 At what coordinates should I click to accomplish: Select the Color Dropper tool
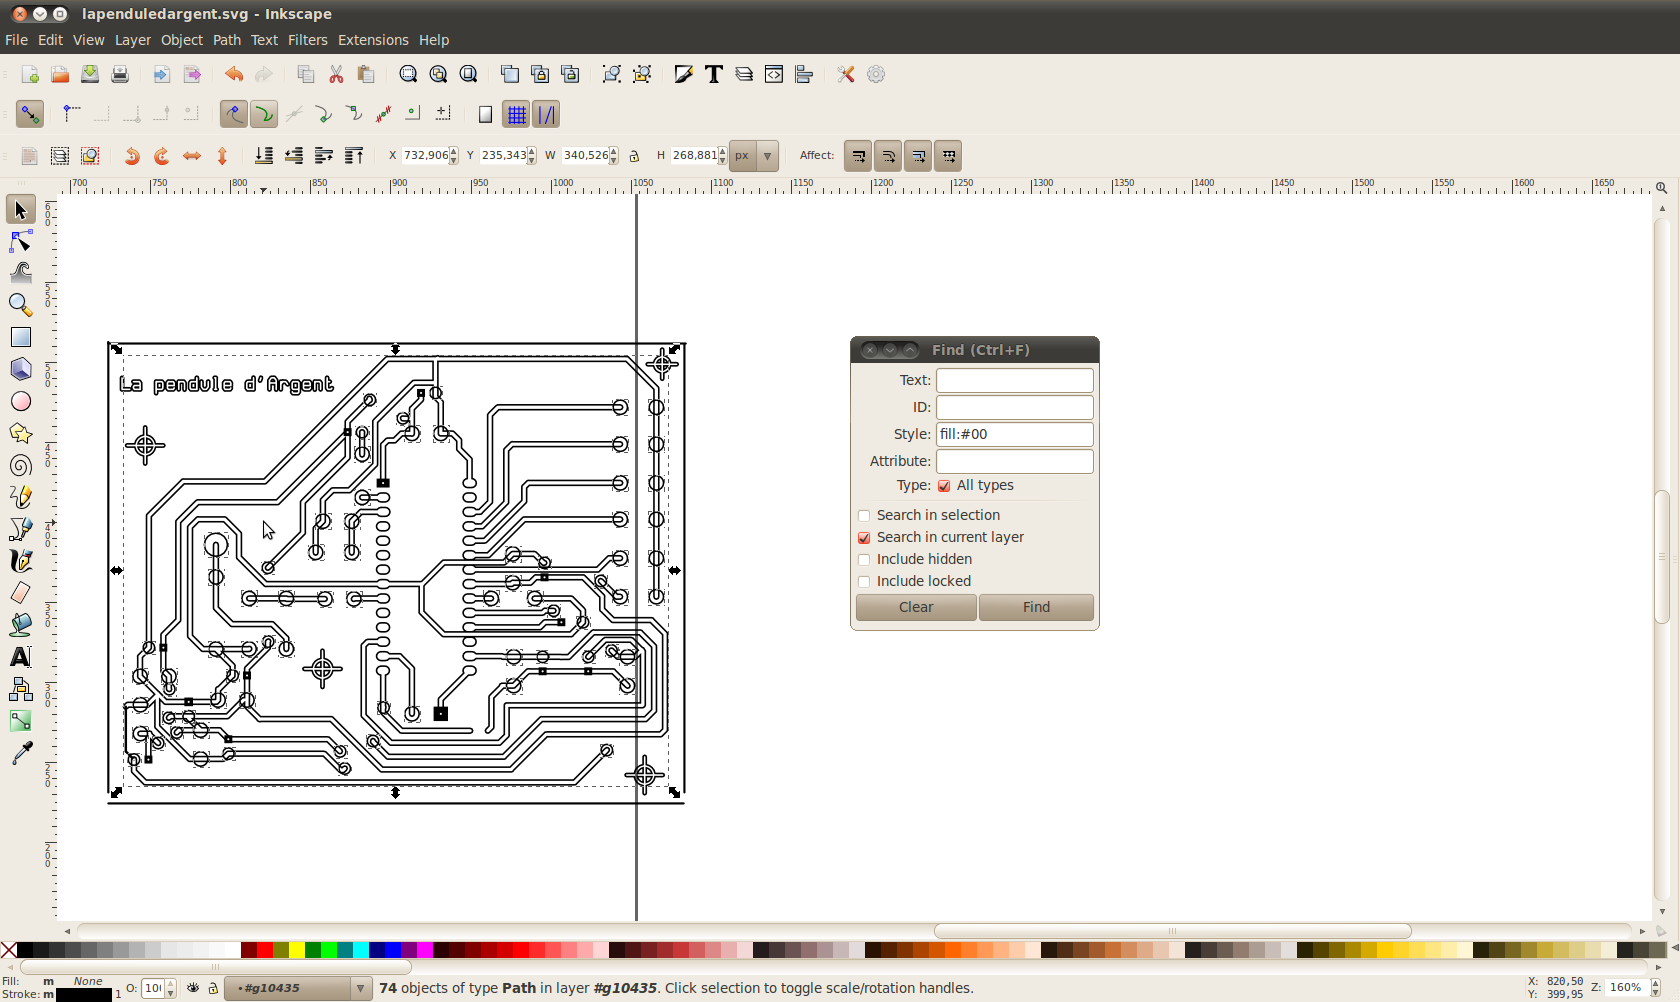[20, 753]
